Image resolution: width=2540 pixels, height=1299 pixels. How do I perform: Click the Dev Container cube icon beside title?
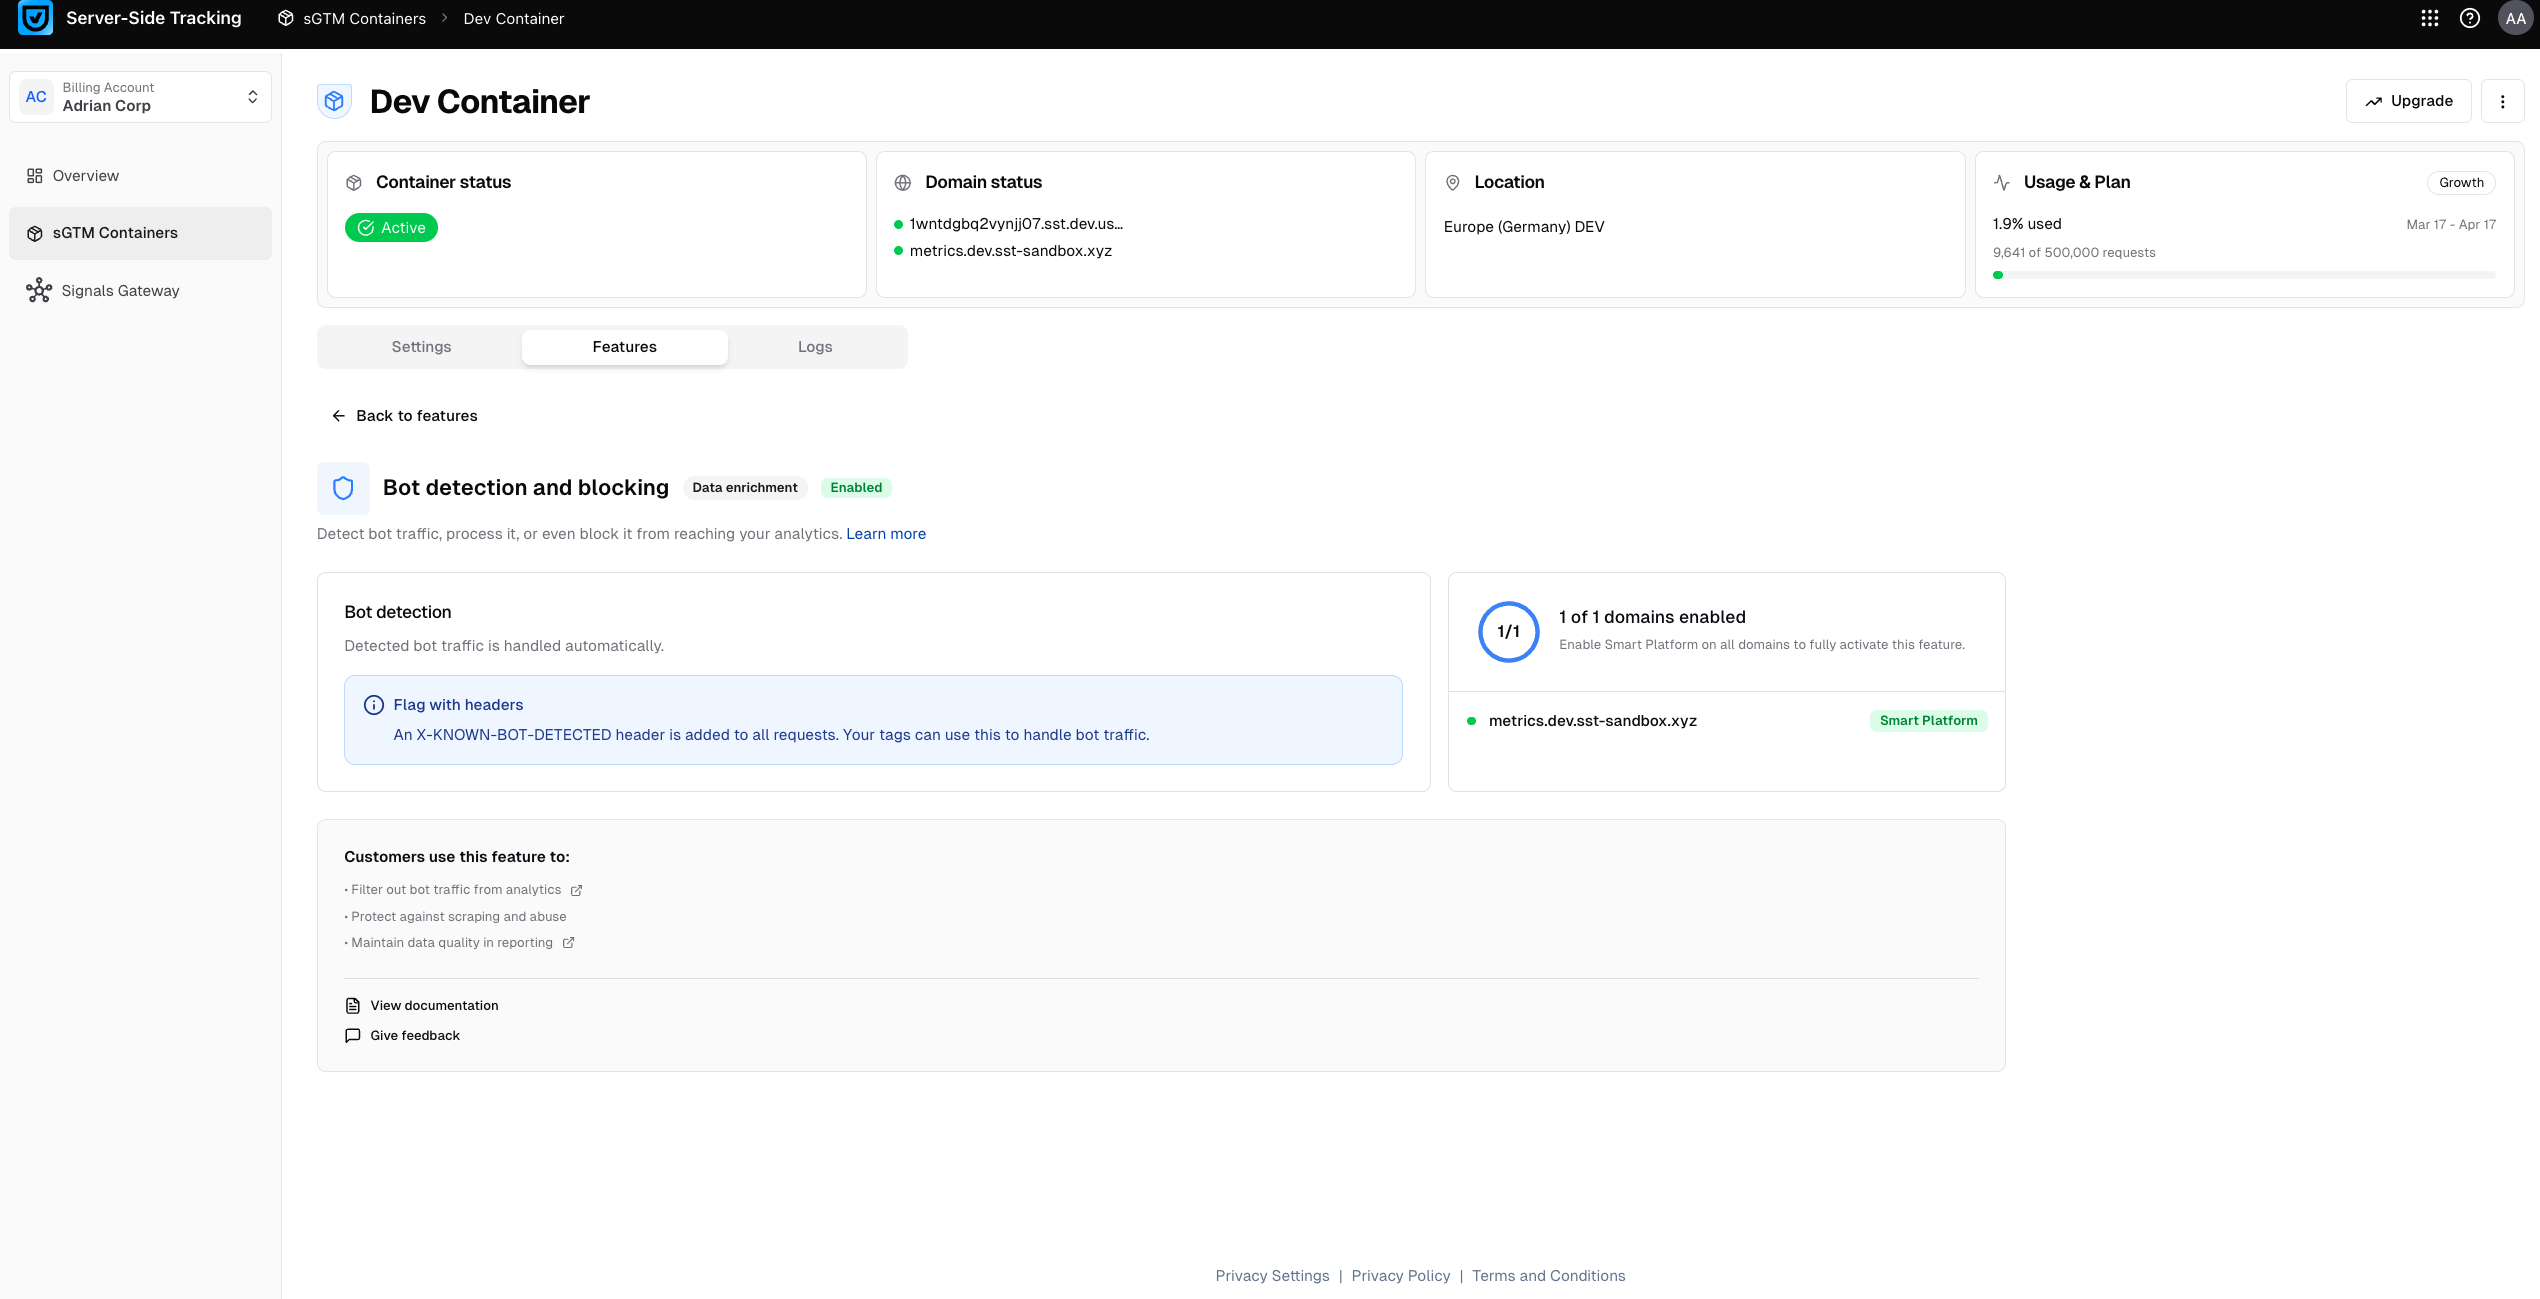pos(334,101)
